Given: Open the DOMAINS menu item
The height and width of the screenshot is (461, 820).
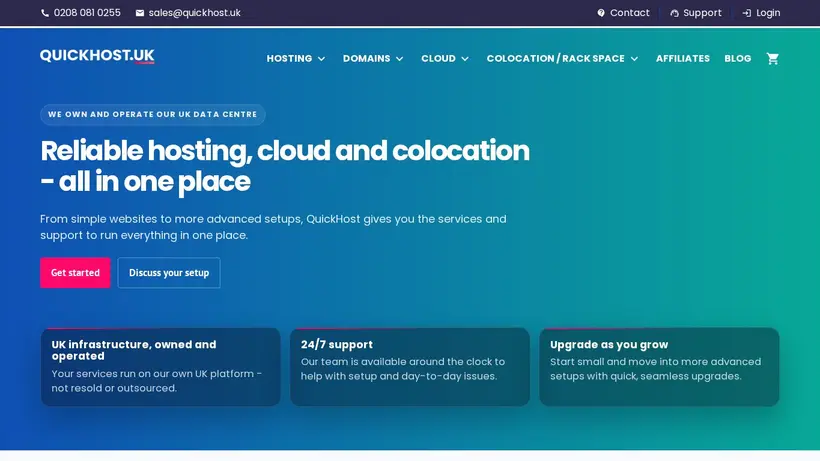Looking at the screenshot, I should (x=367, y=59).
